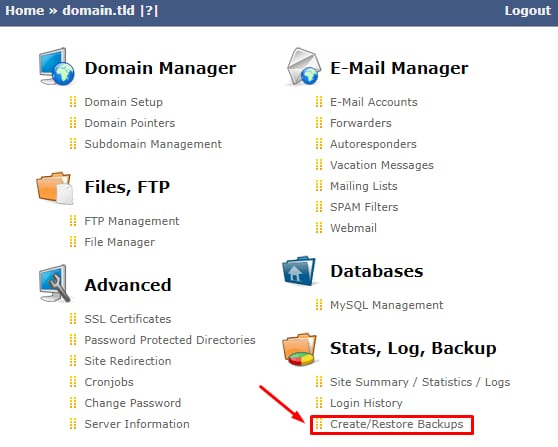
Task: Go to E-Mail Accounts
Action: (x=374, y=102)
